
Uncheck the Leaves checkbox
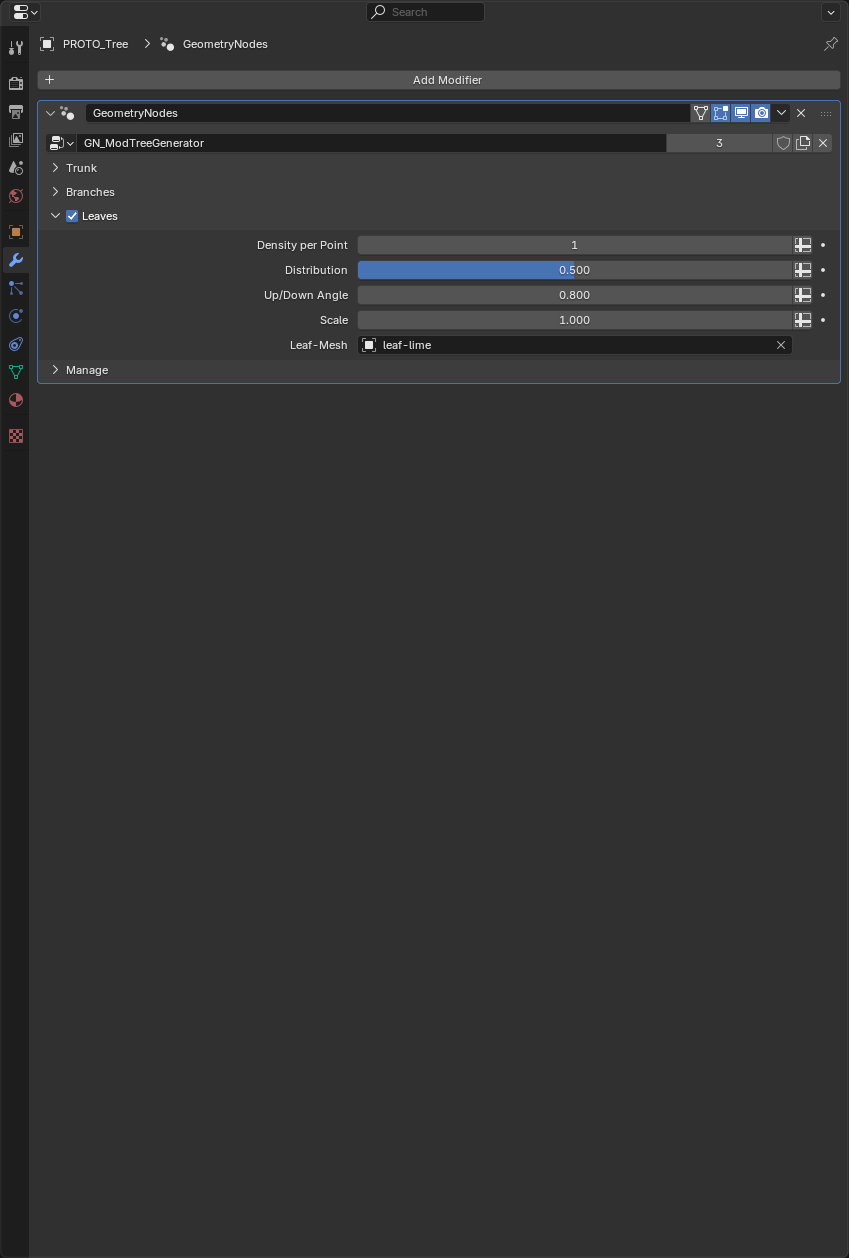(x=72, y=216)
